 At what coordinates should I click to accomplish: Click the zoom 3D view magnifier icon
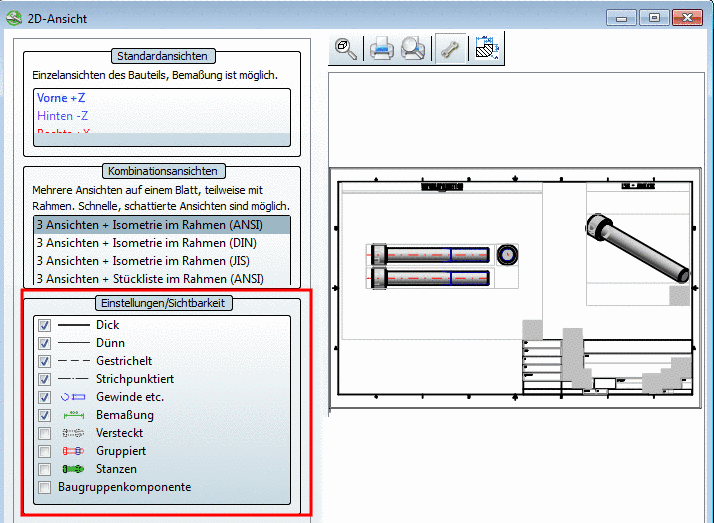tap(346, 48)
